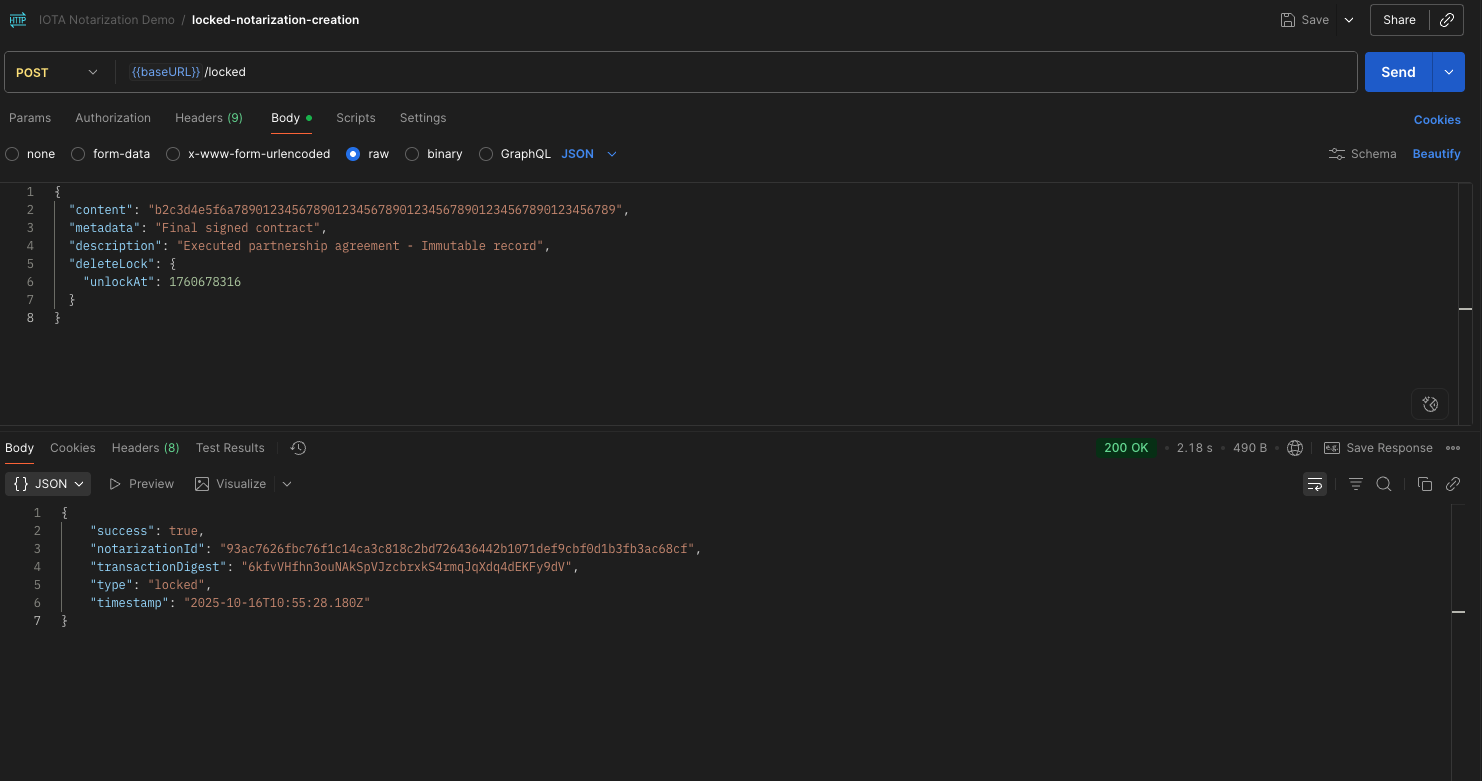Copy a link to the response with the paperclip icon
Viewport: 1482px width, 781px height.
(1453, 483)
